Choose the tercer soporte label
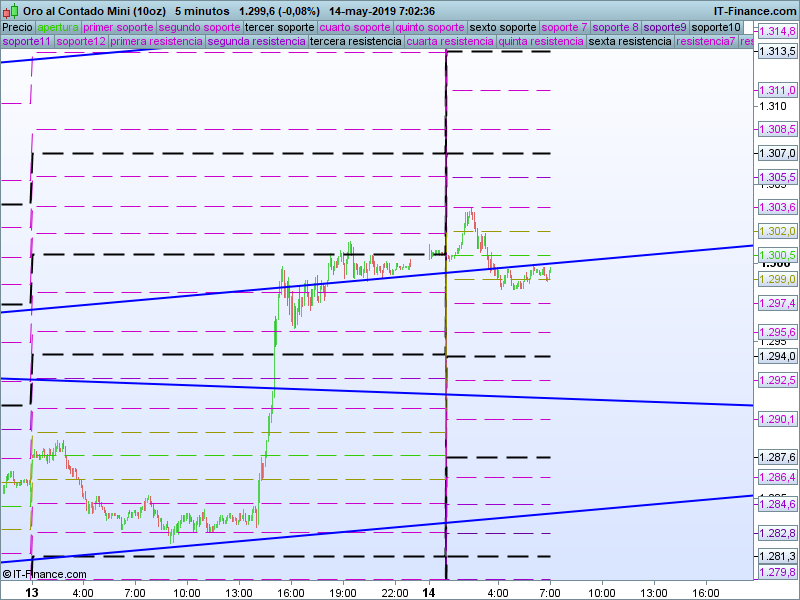 279,27
